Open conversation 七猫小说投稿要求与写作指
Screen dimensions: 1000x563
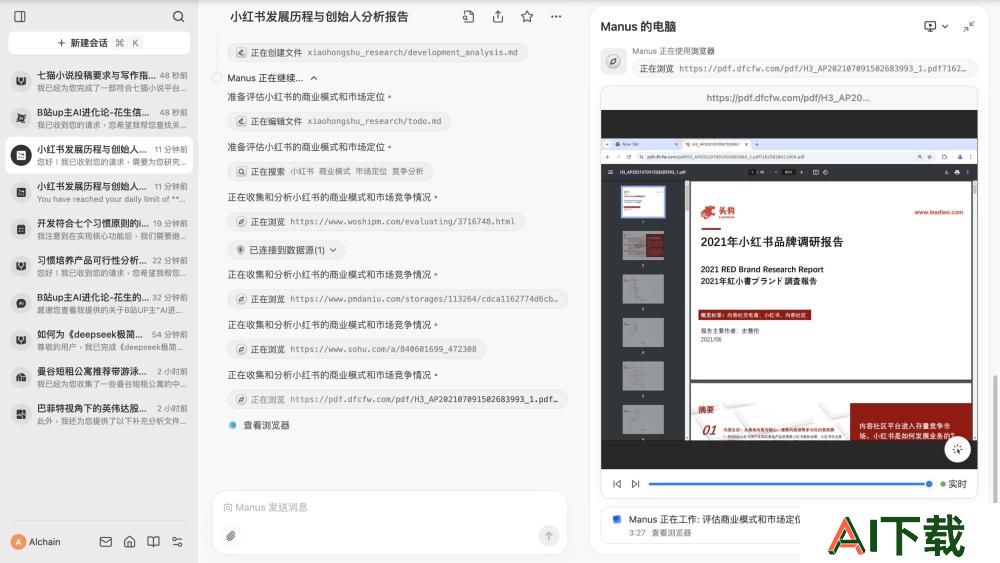(x=99, y=81)
